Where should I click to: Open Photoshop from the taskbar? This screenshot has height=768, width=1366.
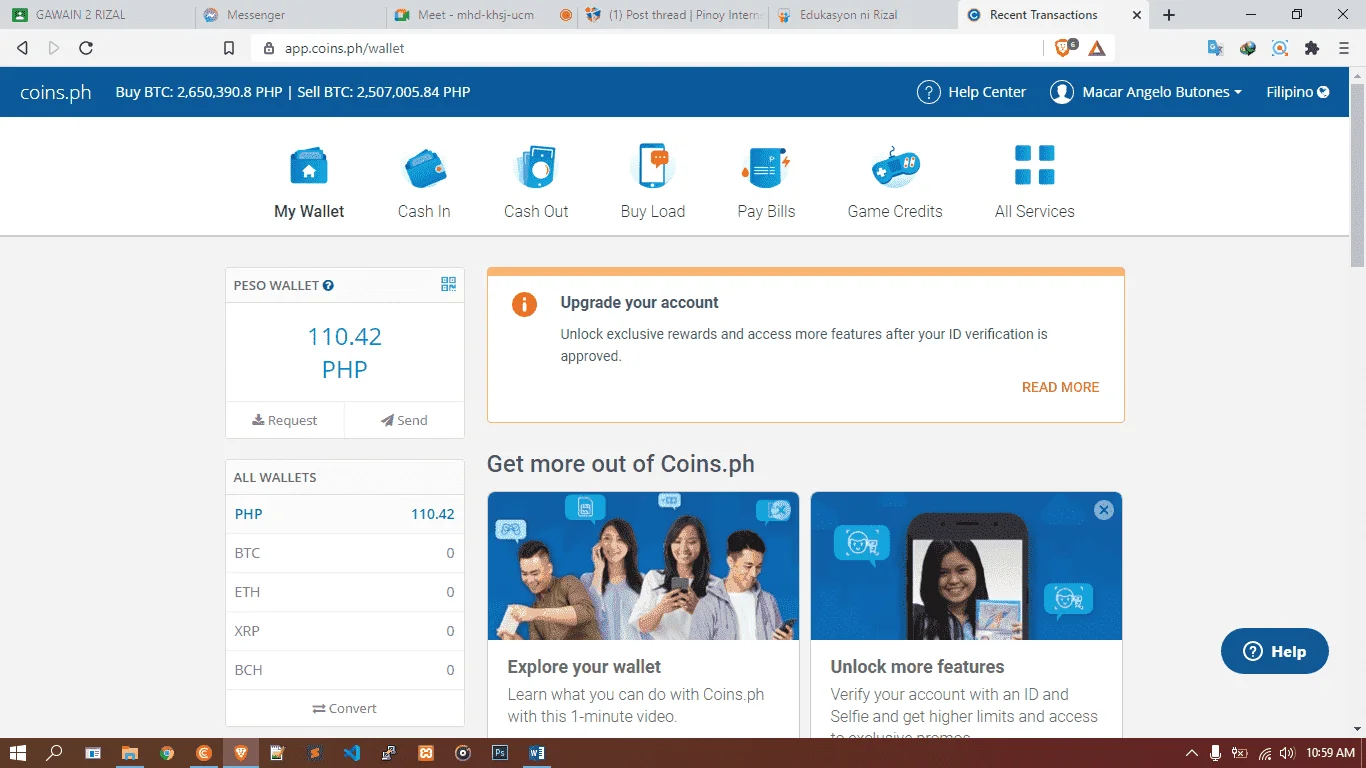pos(500,753)
